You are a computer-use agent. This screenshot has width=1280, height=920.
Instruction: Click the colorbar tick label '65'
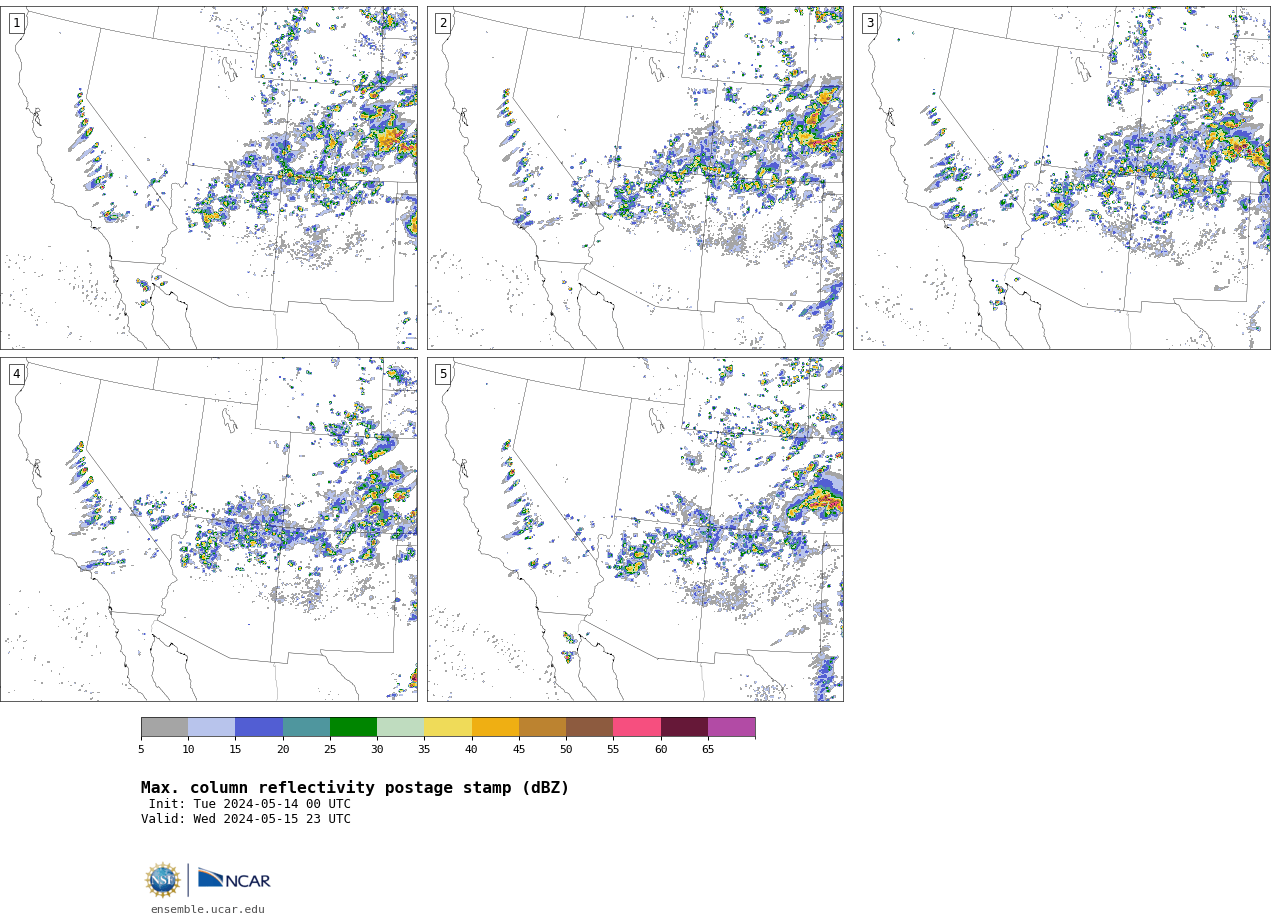coord(708,750)
